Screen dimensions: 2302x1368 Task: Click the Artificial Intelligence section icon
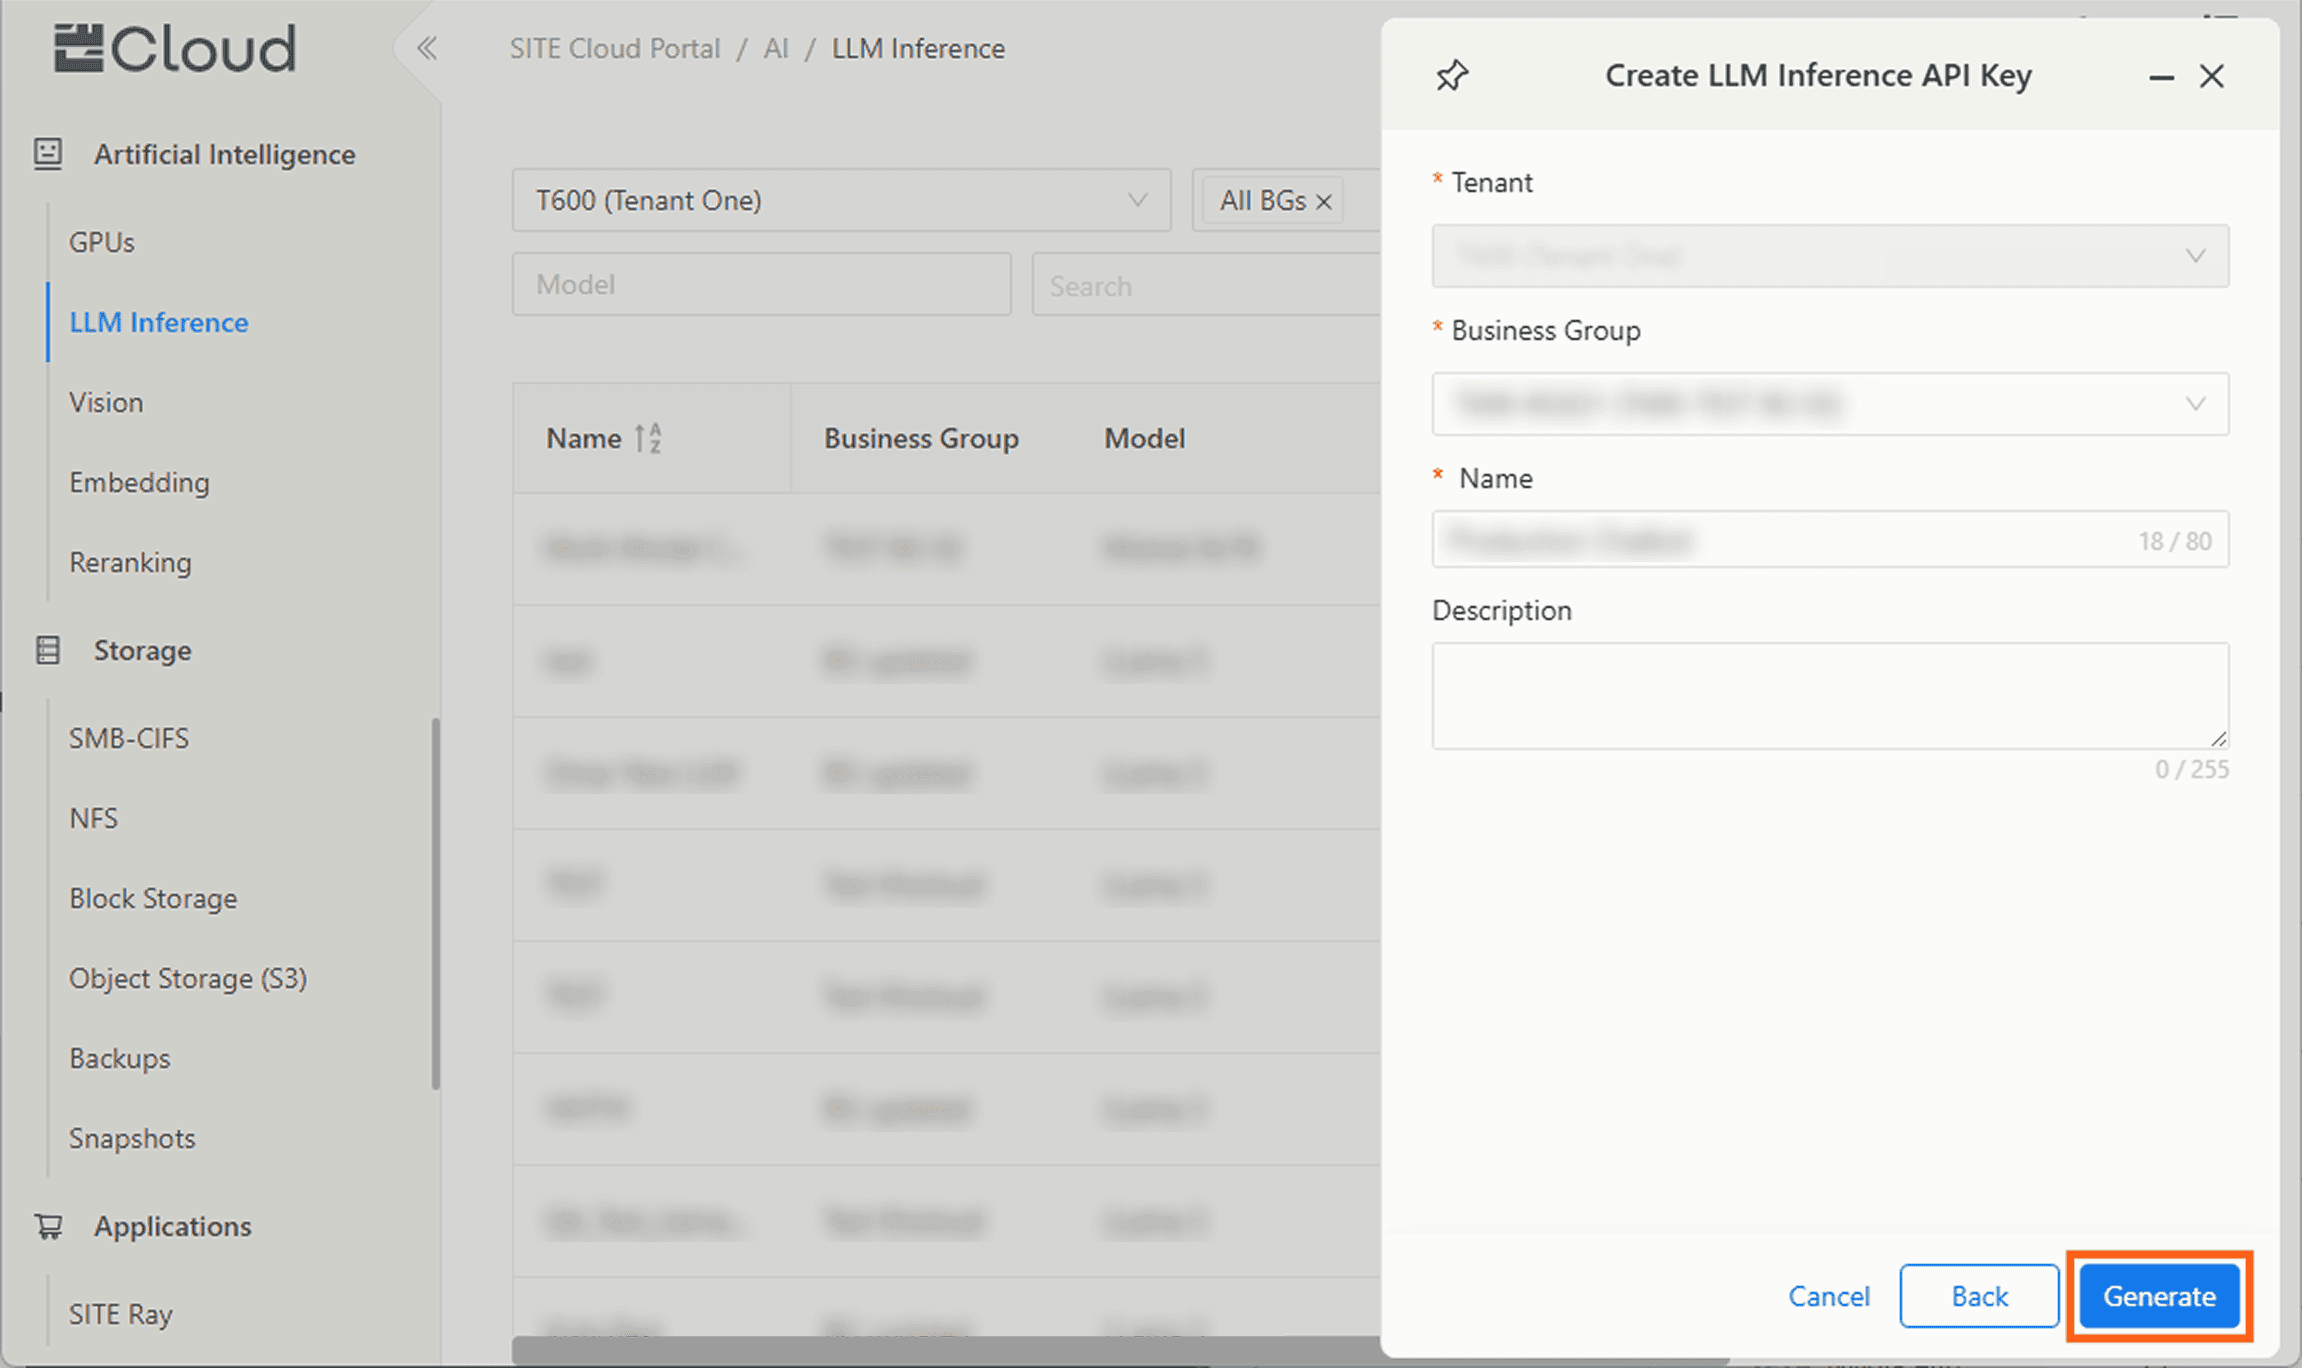tap(47, 153)
